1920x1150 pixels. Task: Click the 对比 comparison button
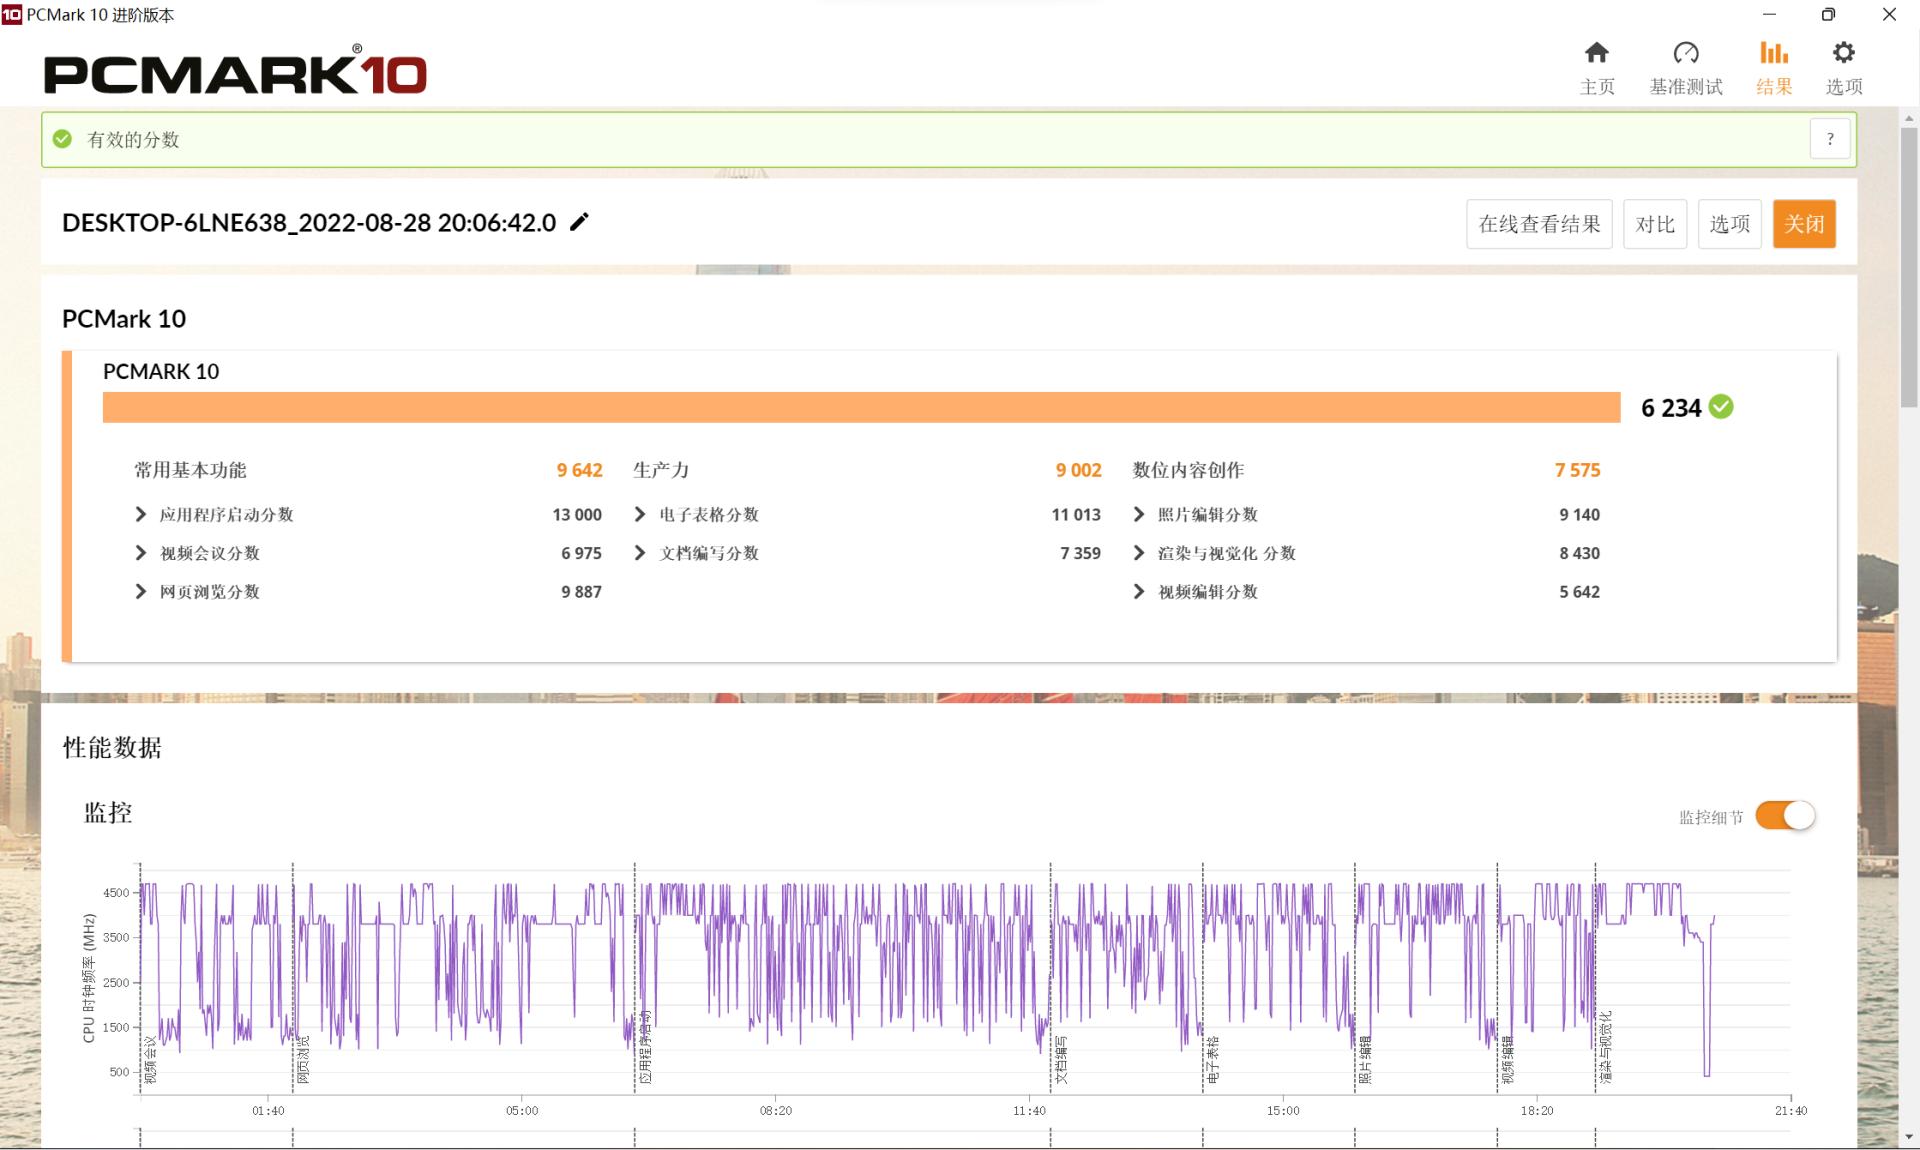click(x=1655, y=224)
